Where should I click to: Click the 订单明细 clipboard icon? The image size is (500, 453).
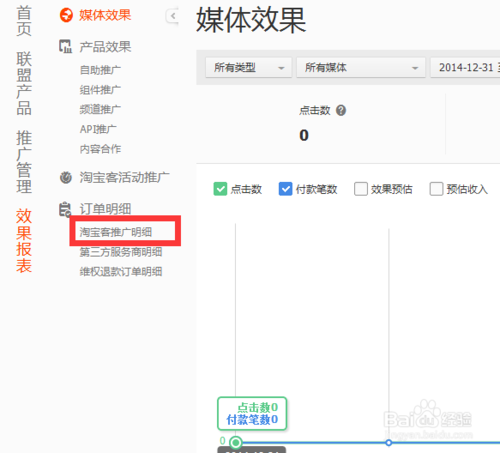click(65, 209)
